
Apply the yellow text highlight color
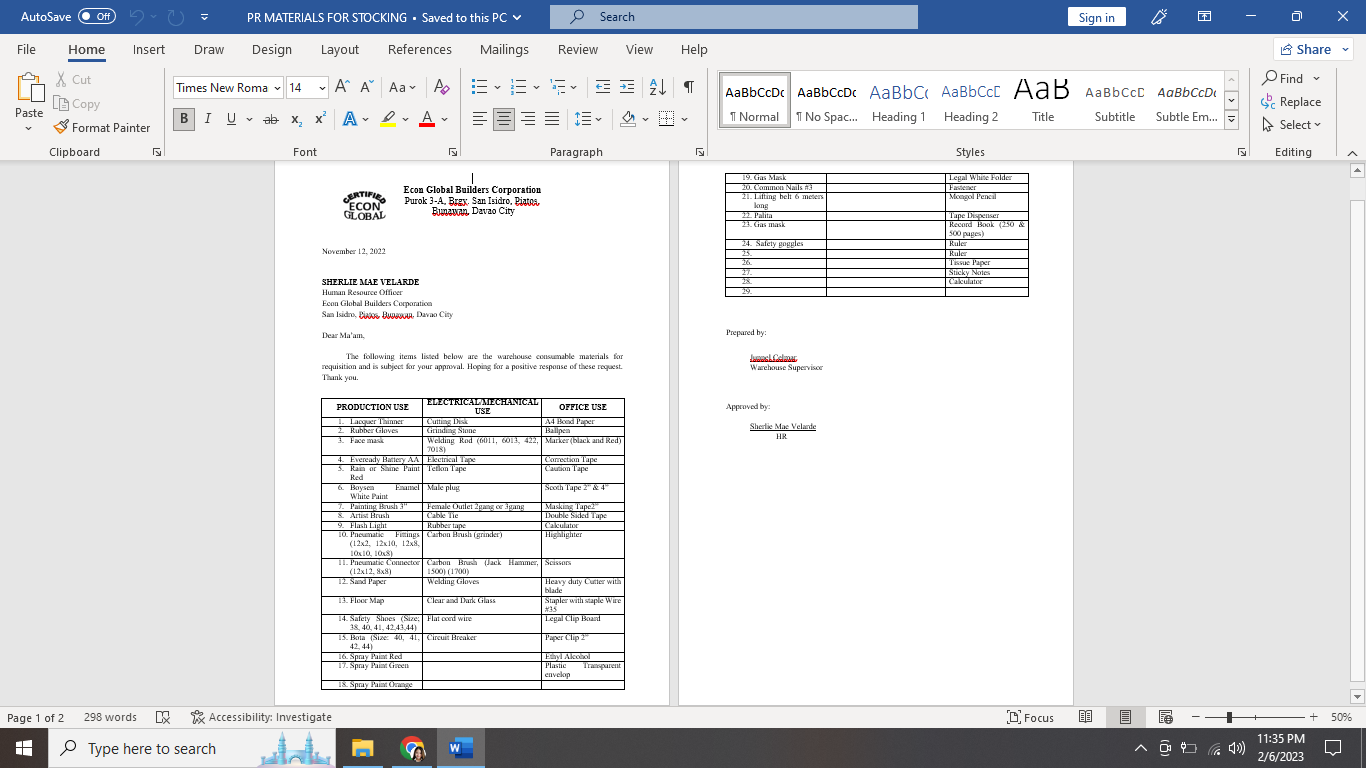(x=388, y=119)
